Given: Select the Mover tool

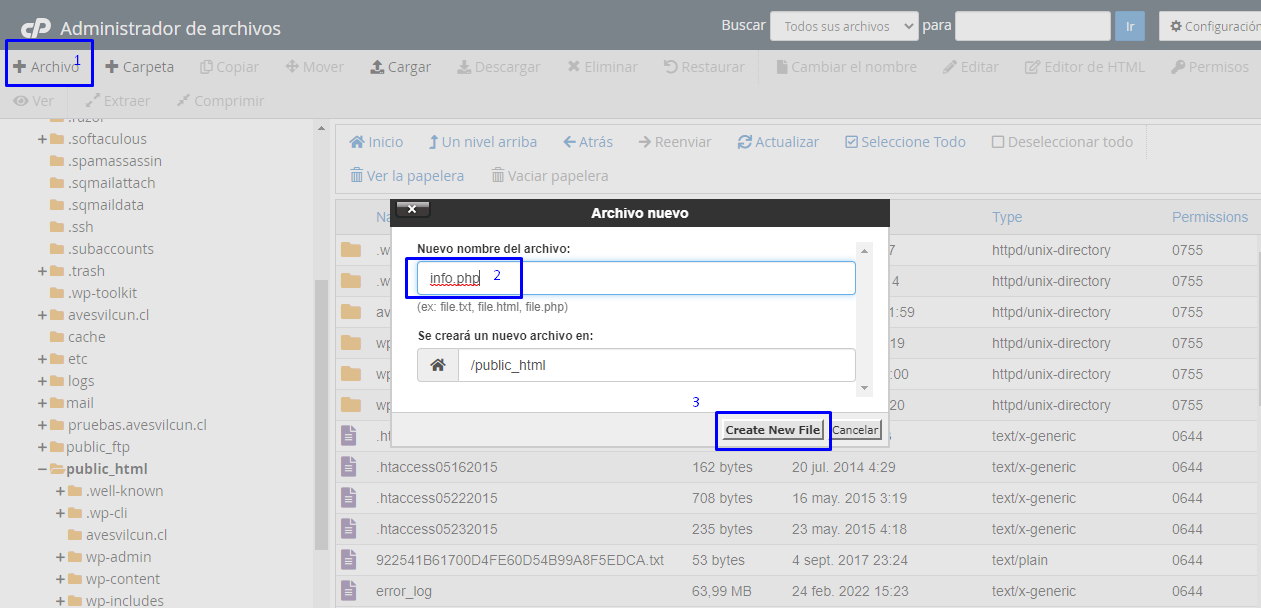Looking at the screenshot, I should pyautogui.click(x=314, y=68).
